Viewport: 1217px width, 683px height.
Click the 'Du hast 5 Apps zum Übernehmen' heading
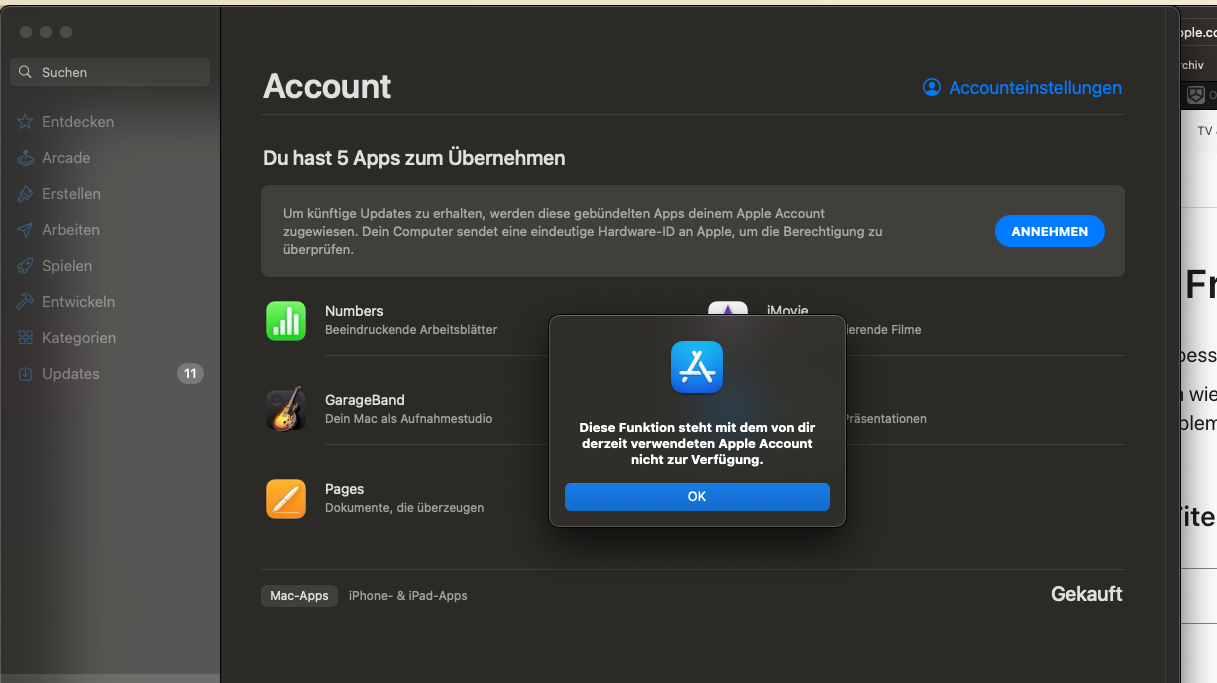(414, 158)
